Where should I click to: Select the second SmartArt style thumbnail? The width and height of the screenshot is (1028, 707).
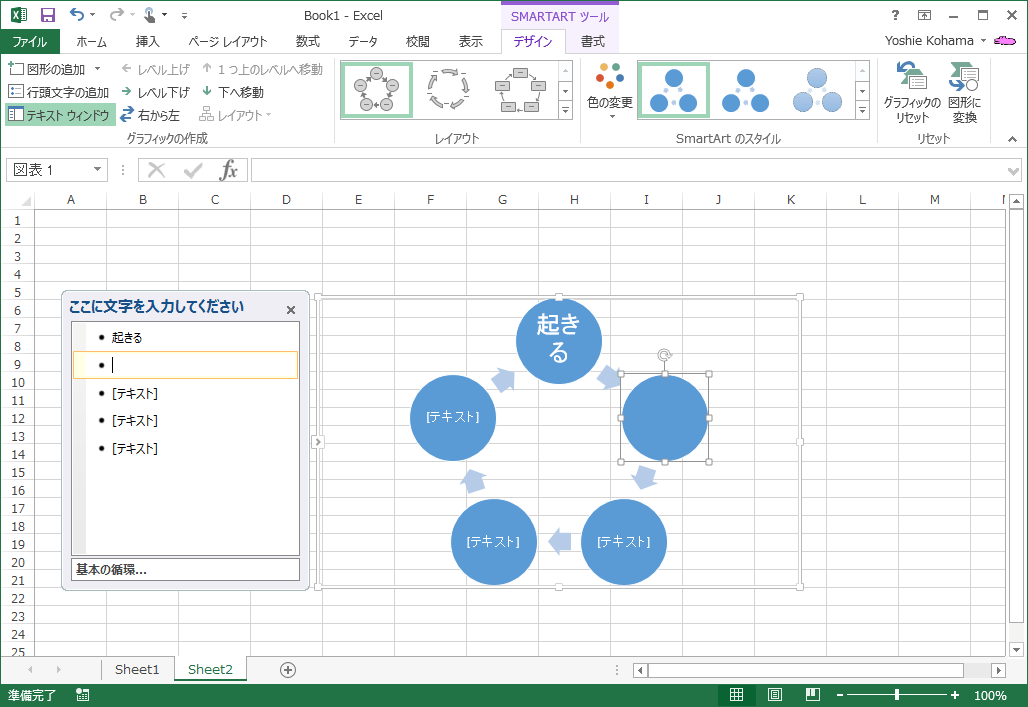pos(746,91)
